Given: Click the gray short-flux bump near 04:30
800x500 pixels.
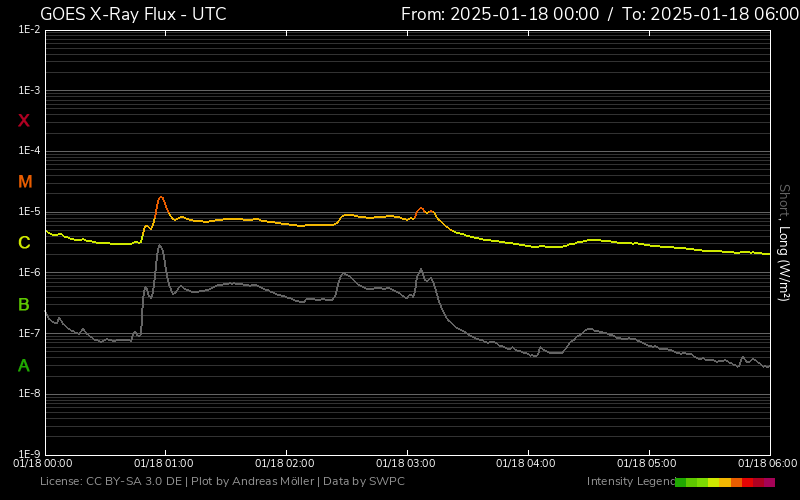Looking at the screenshot, I should coord(589,329).
